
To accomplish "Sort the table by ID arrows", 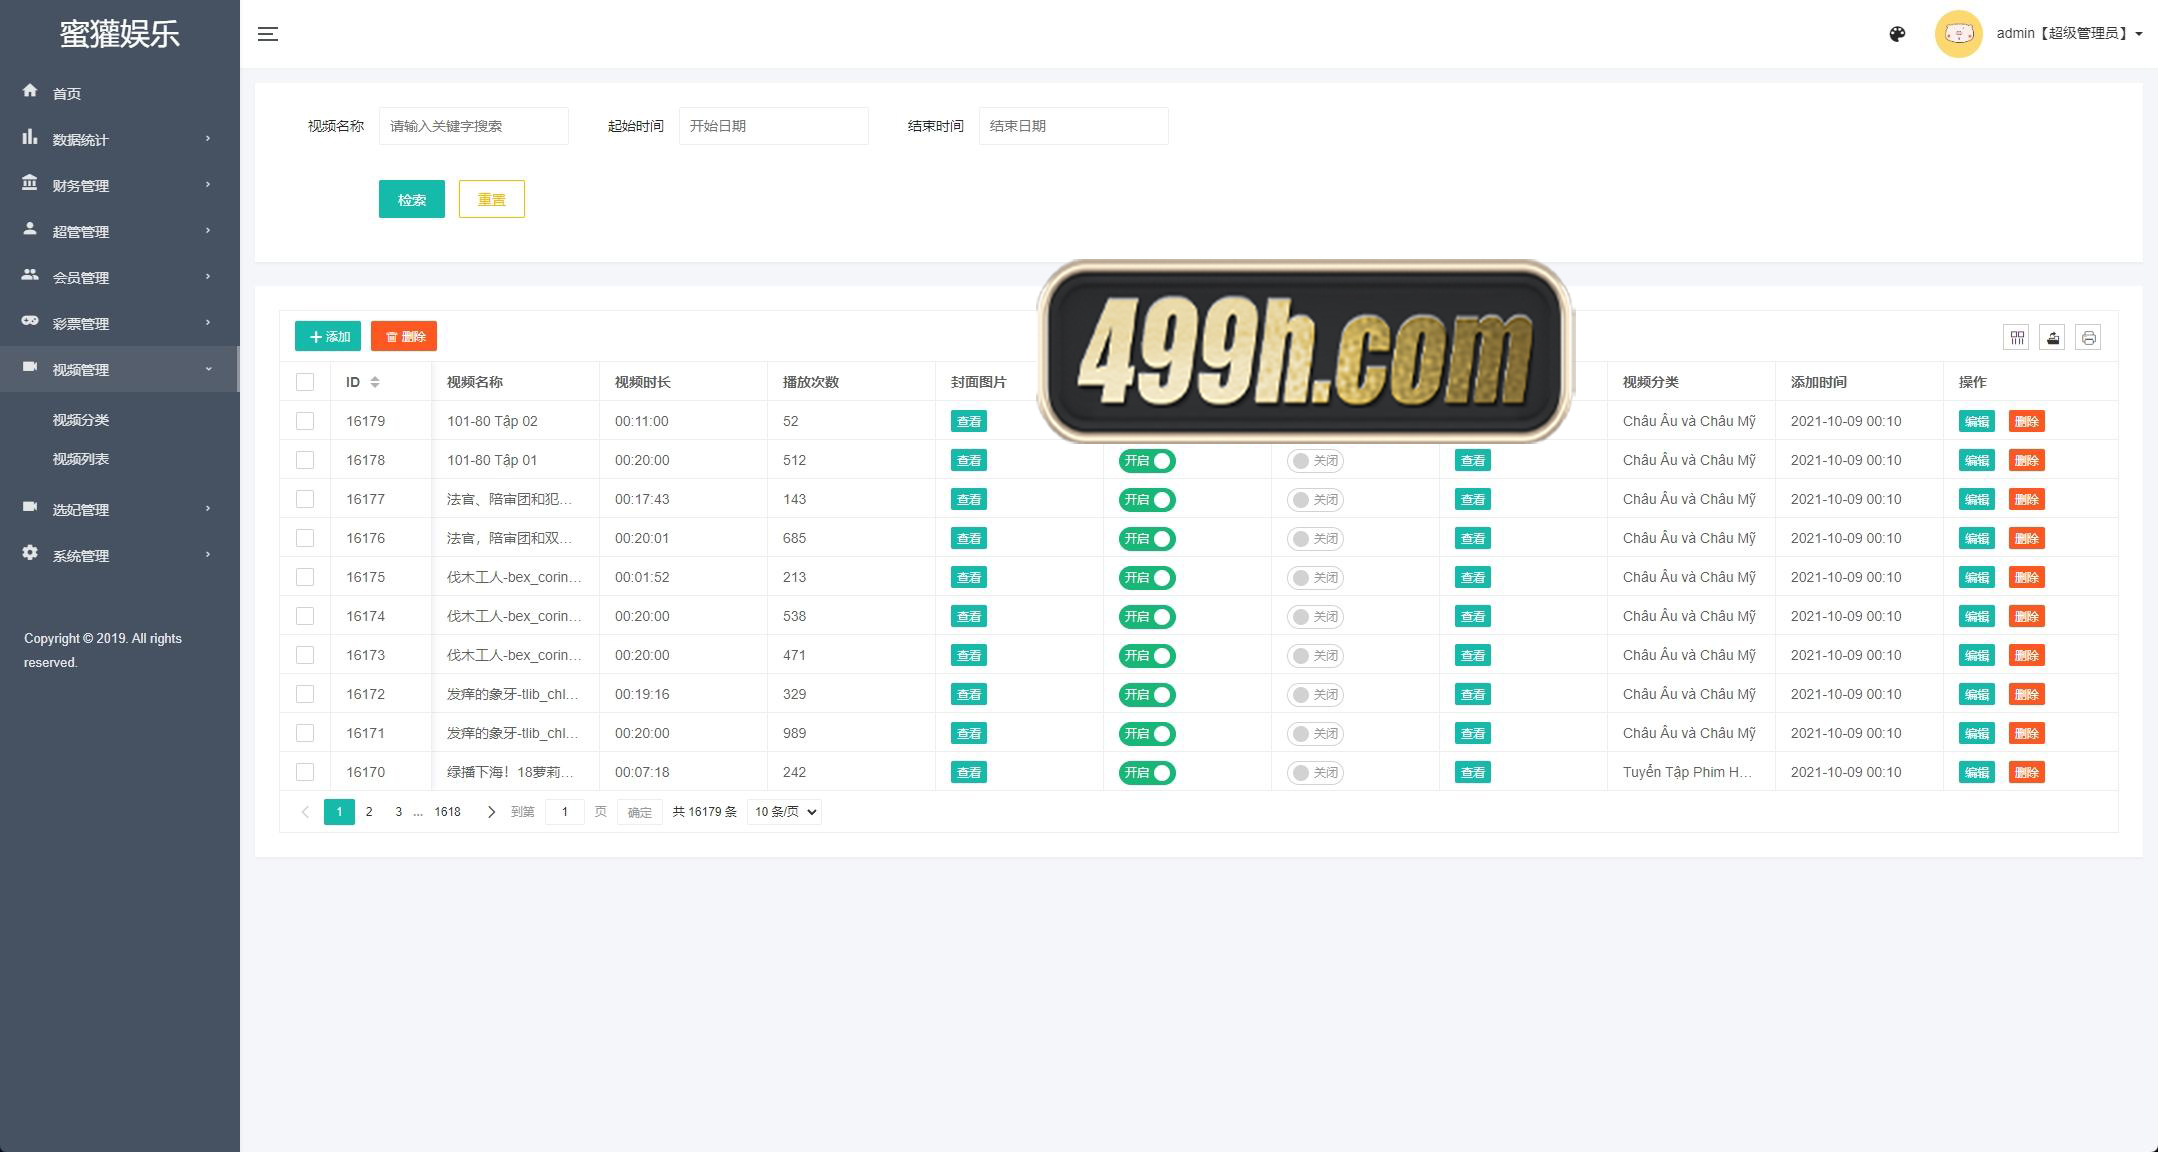I will point(375,382).
